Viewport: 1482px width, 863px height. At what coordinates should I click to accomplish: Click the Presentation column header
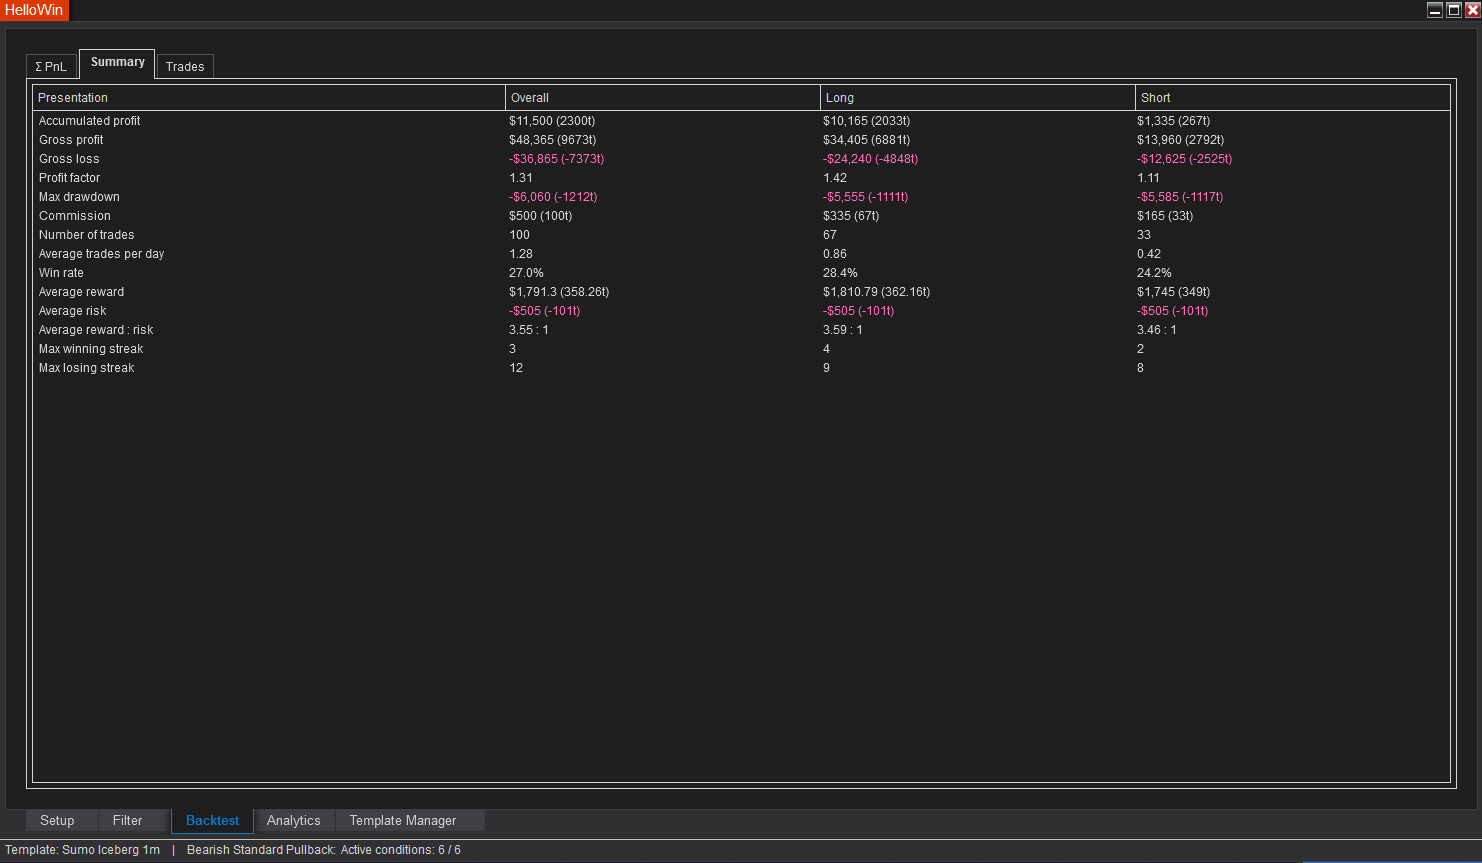(x=269, y=98)
